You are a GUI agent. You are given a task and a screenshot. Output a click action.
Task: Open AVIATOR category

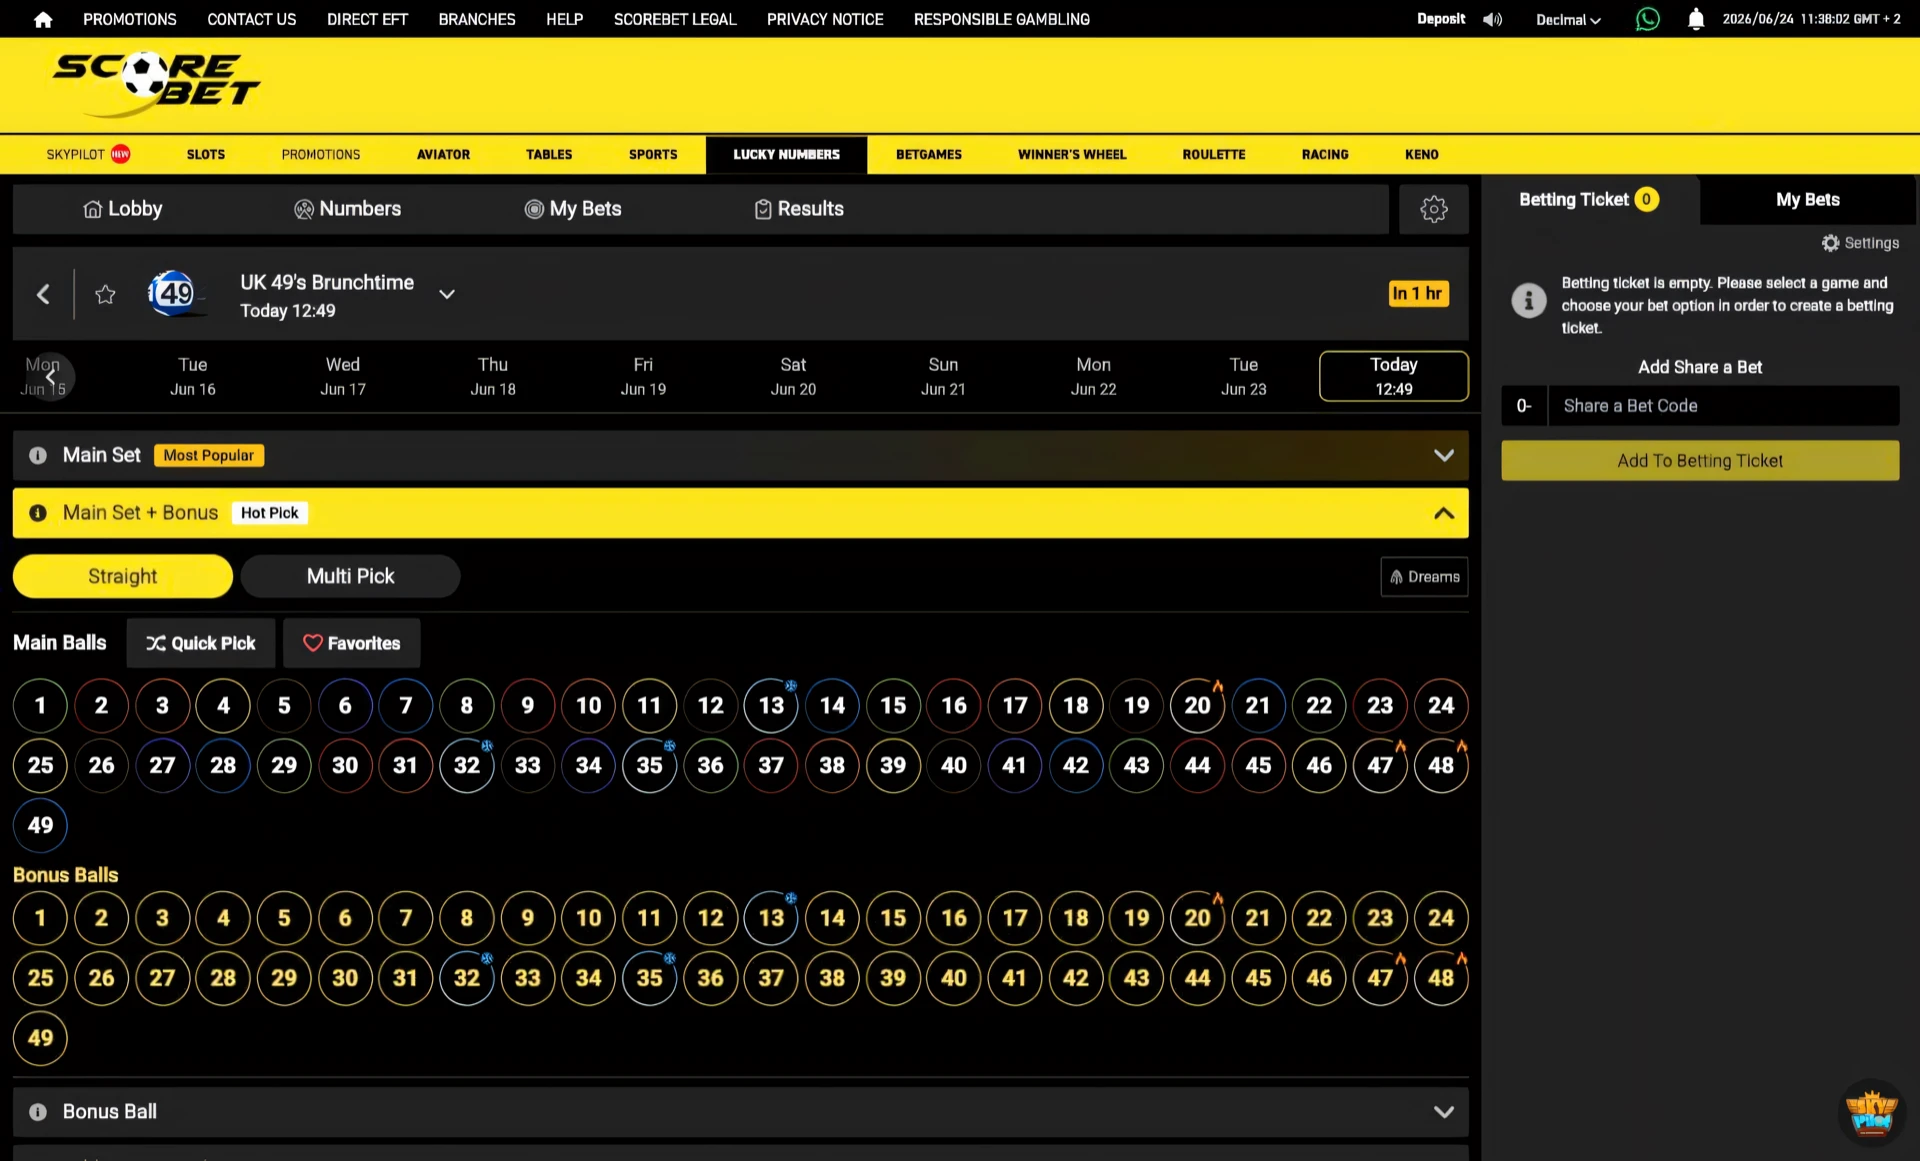[x=443, y=154]
